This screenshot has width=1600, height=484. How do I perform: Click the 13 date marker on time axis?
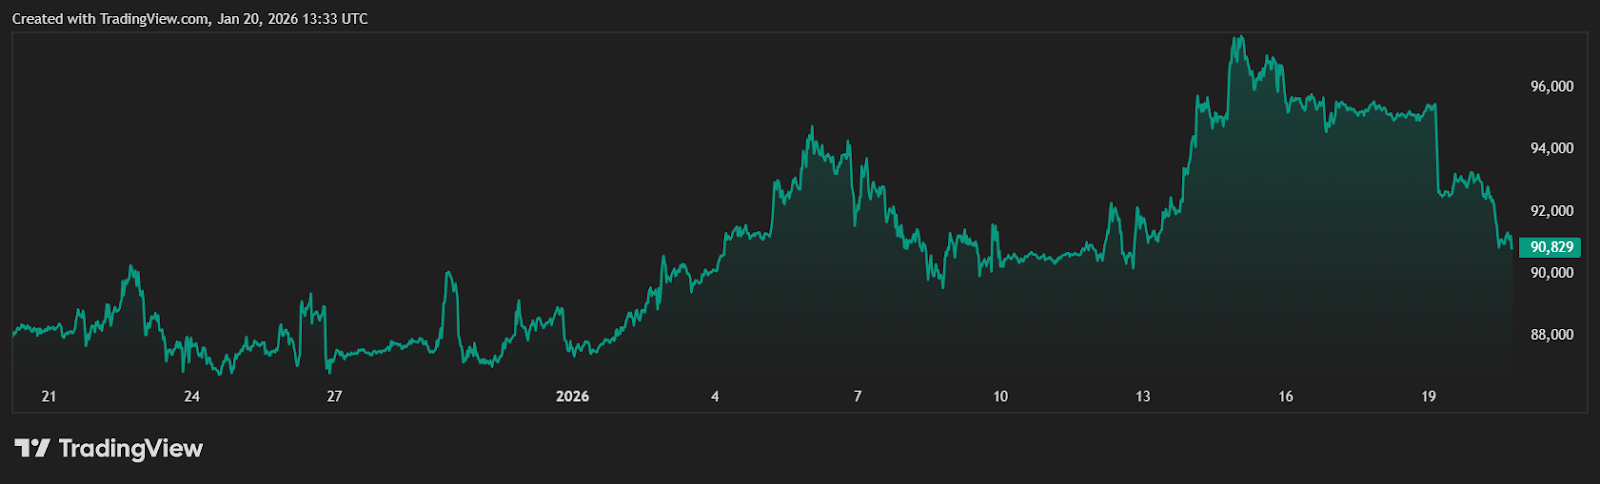(1143, 397)
